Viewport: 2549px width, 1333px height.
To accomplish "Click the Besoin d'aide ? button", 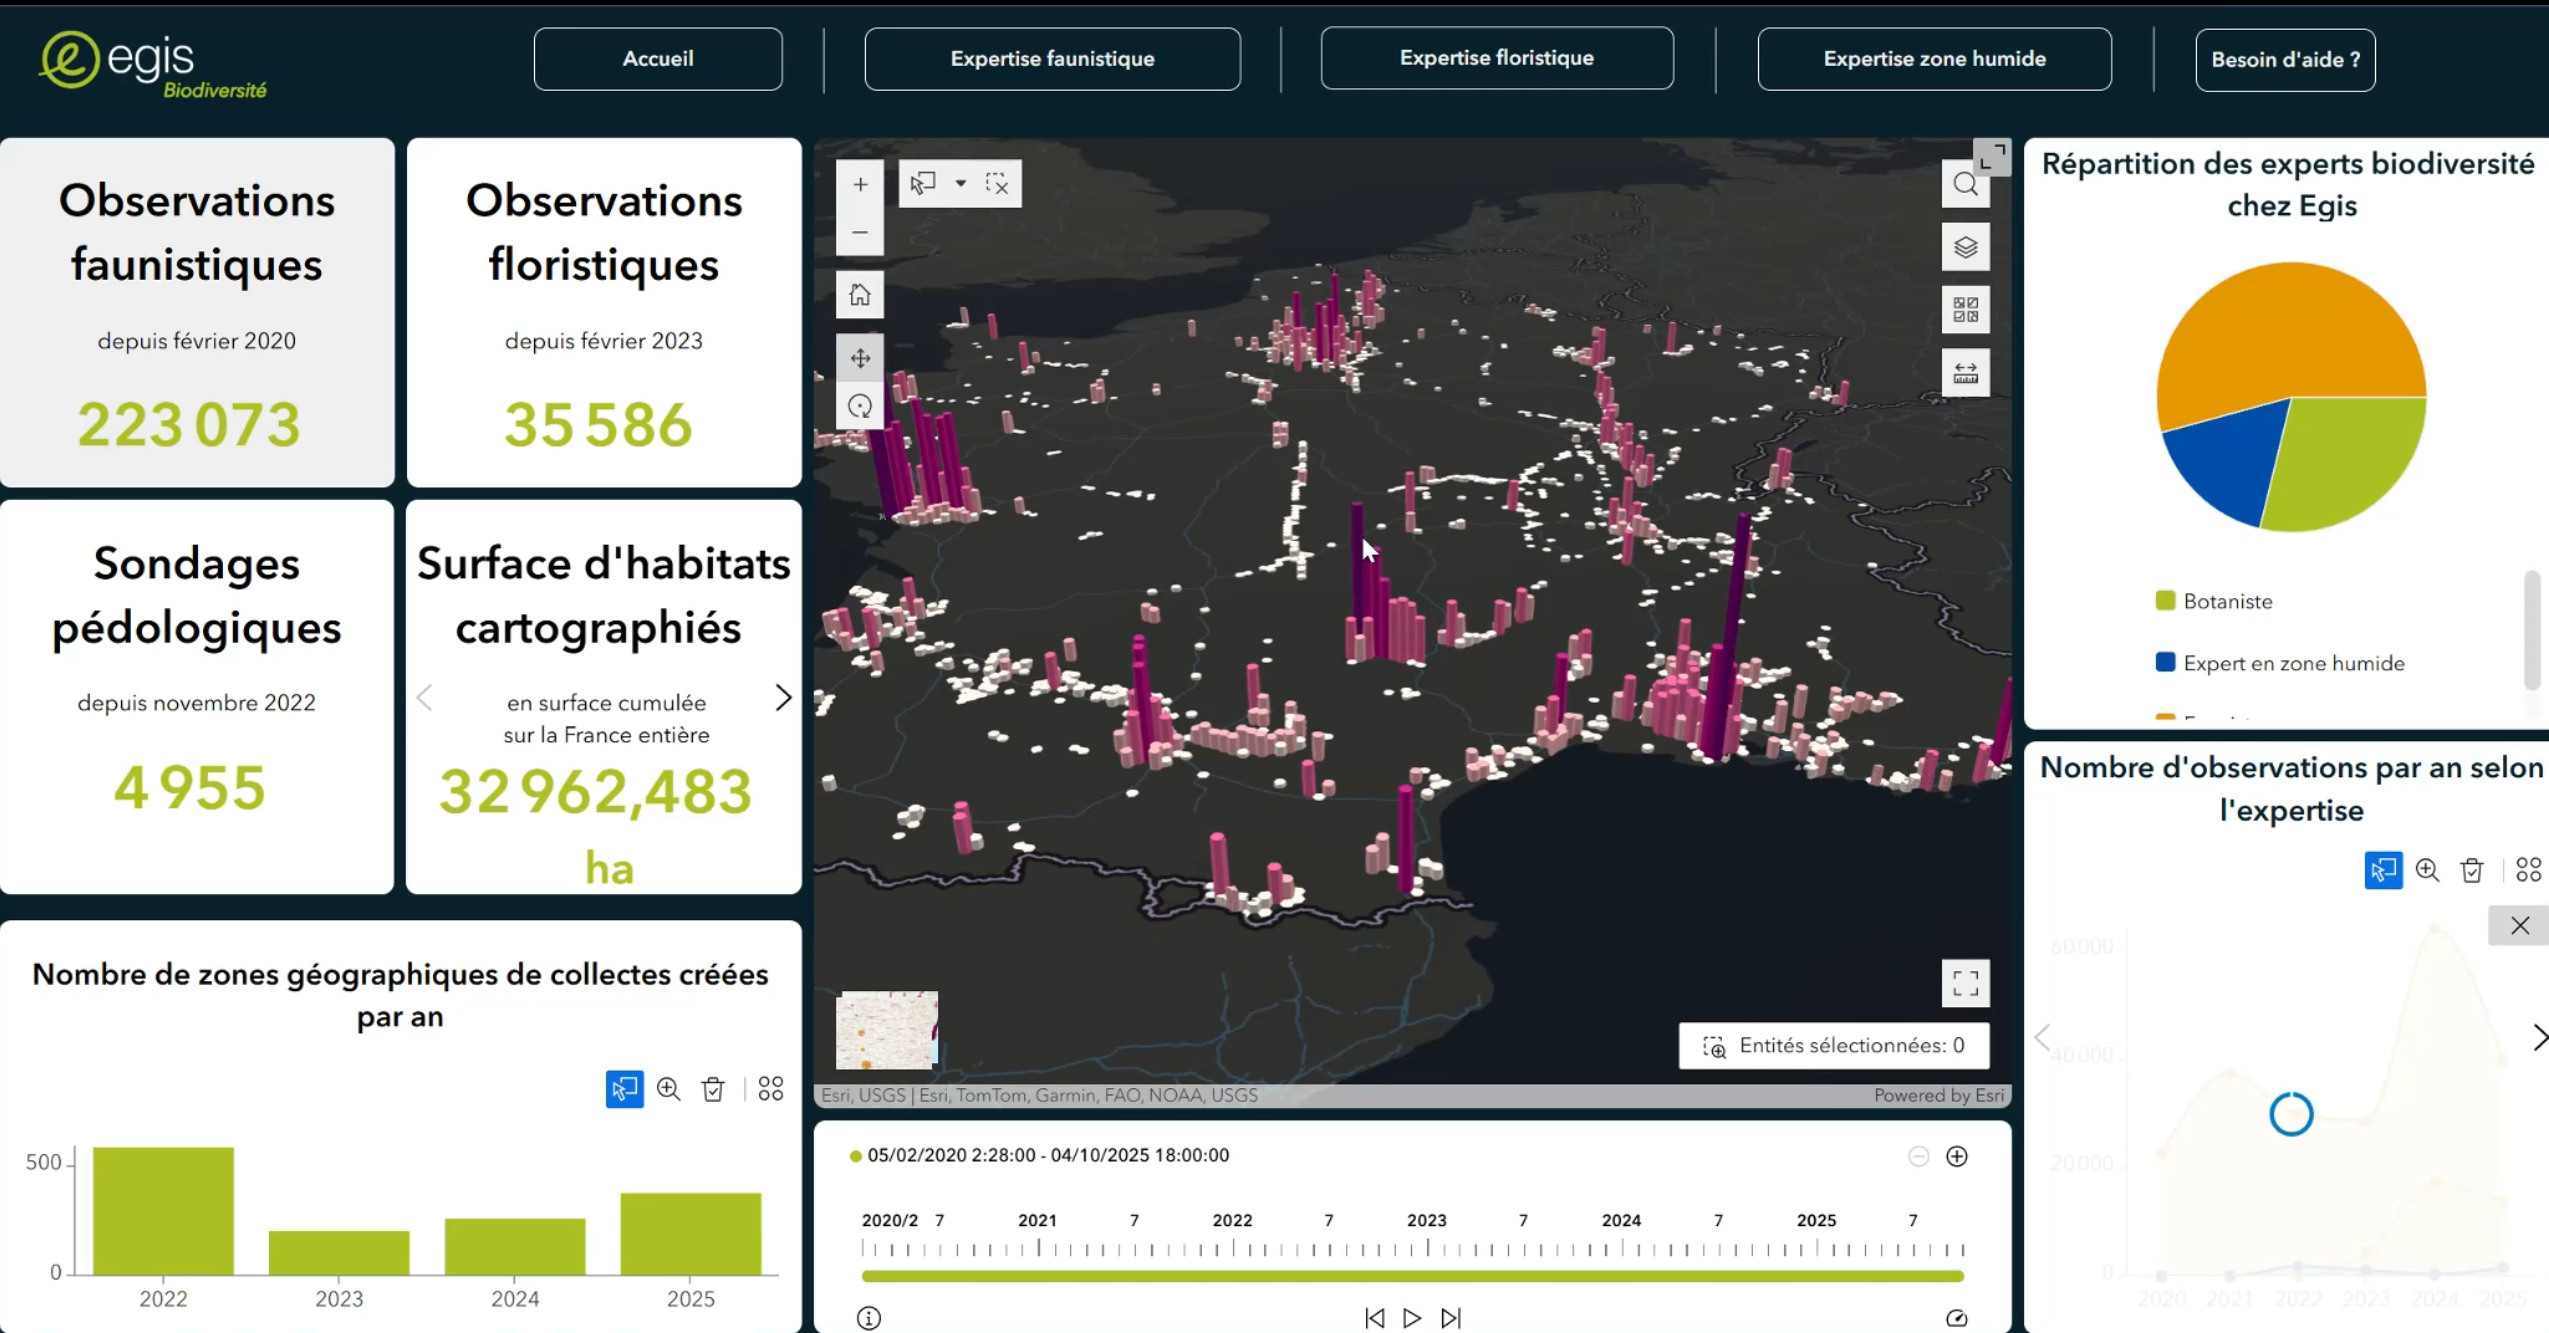I will coord(2284,60).
